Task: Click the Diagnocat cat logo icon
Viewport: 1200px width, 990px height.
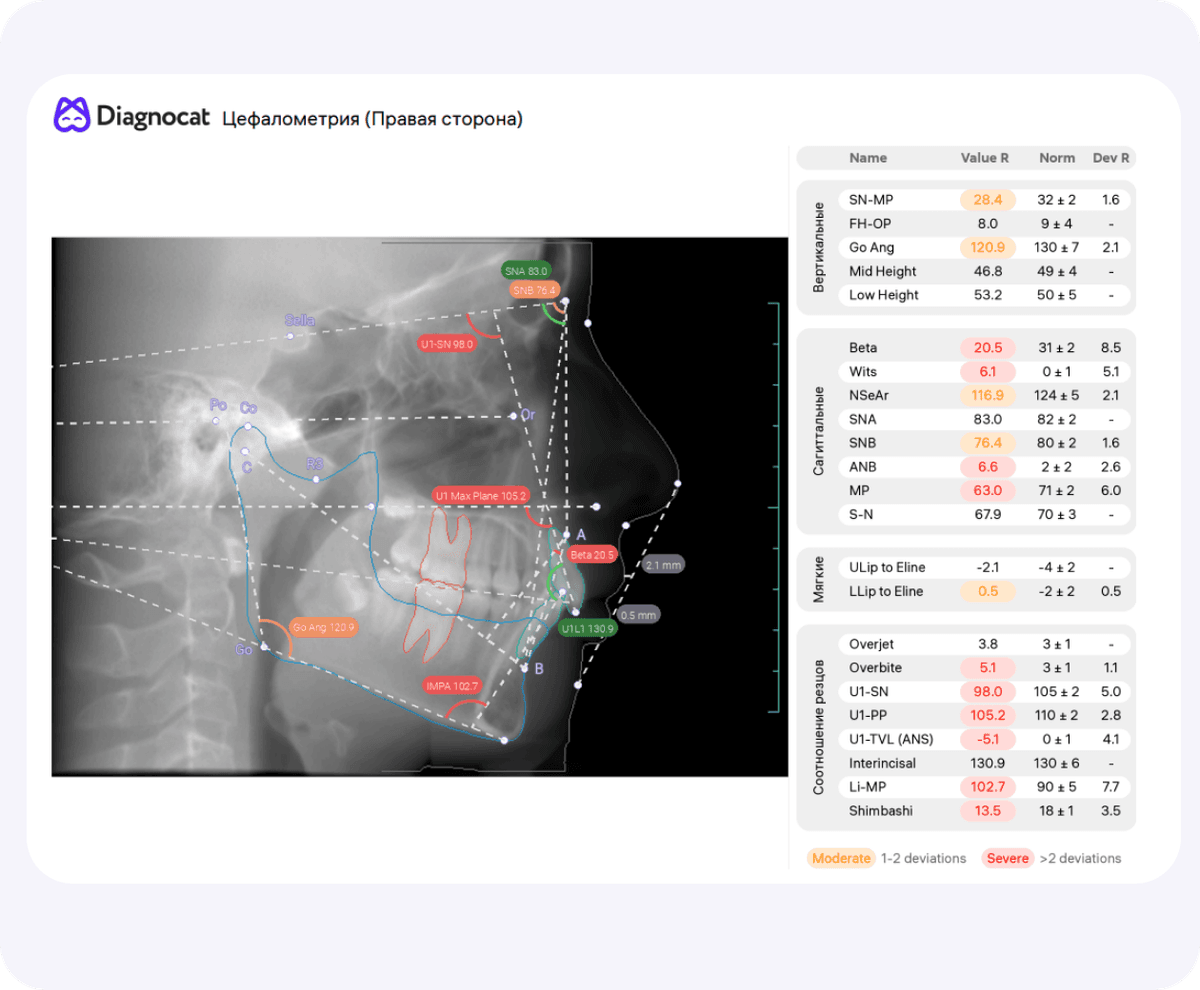Action: pyautogui.click(x=72, y=114)
